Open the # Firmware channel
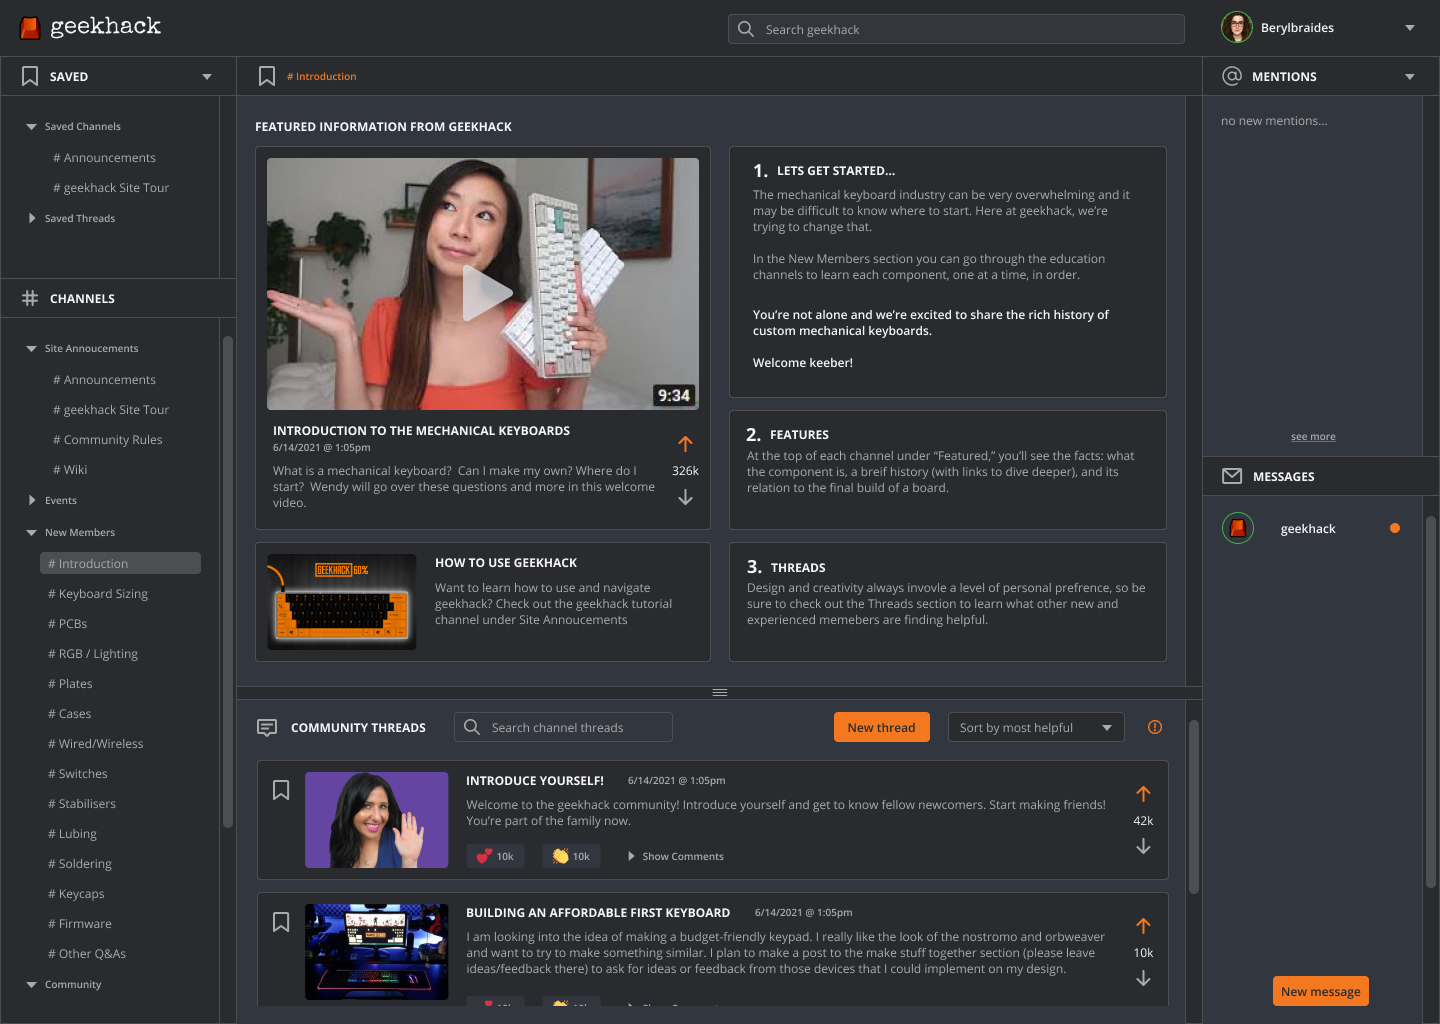The height and width of the screenshot is (1024, 1440). pyautogui.click(x=80, y=924)
